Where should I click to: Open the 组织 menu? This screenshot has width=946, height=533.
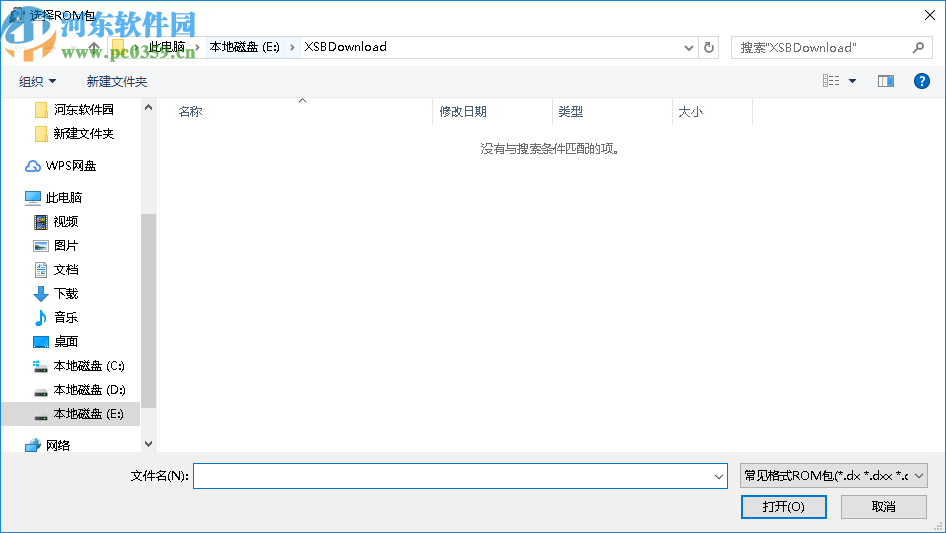(37, 81)
